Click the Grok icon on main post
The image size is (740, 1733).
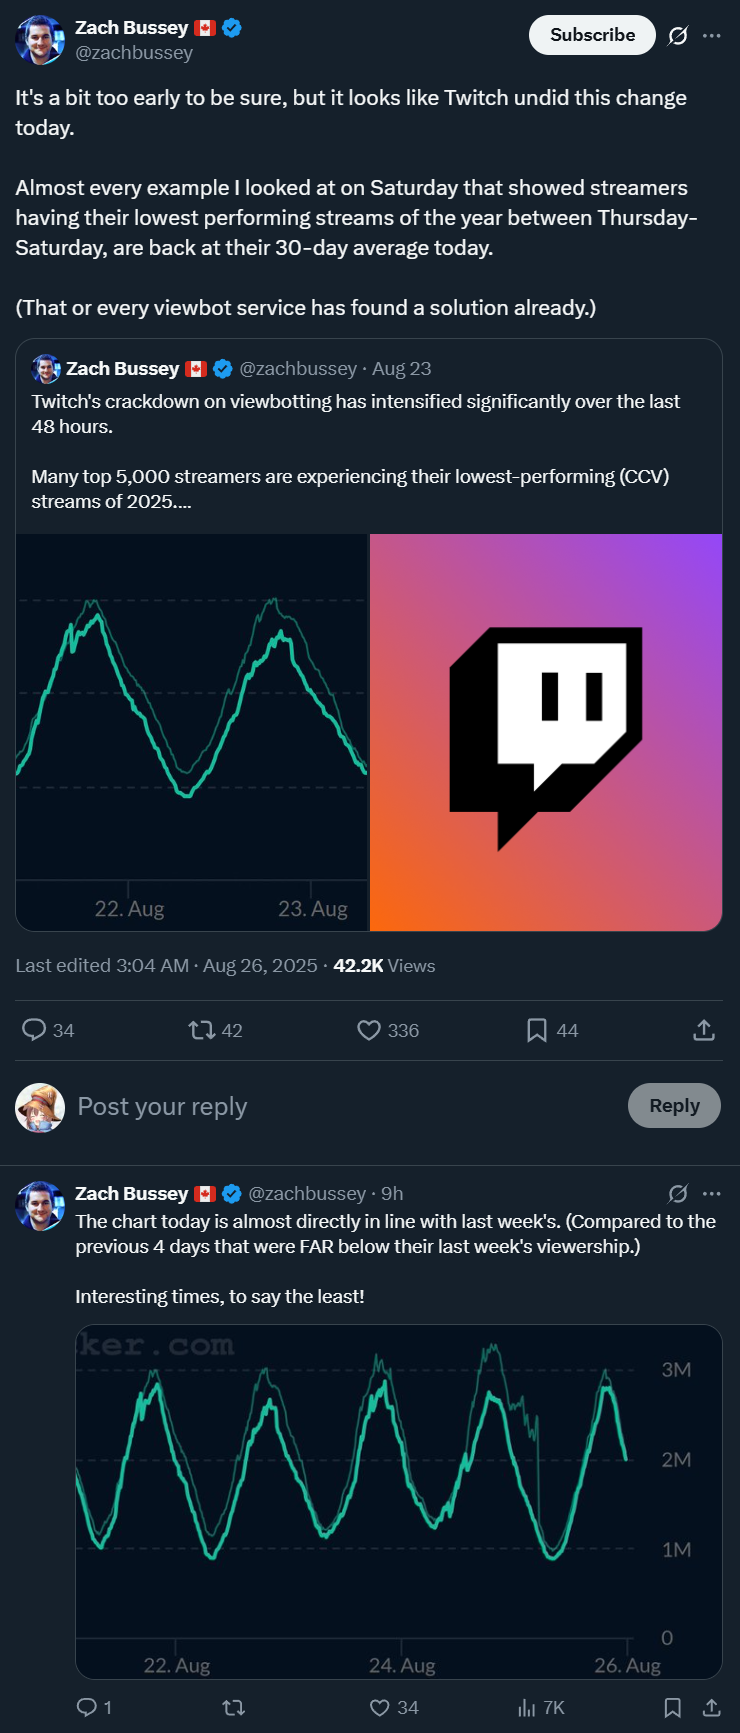click(x=678, y=36)
